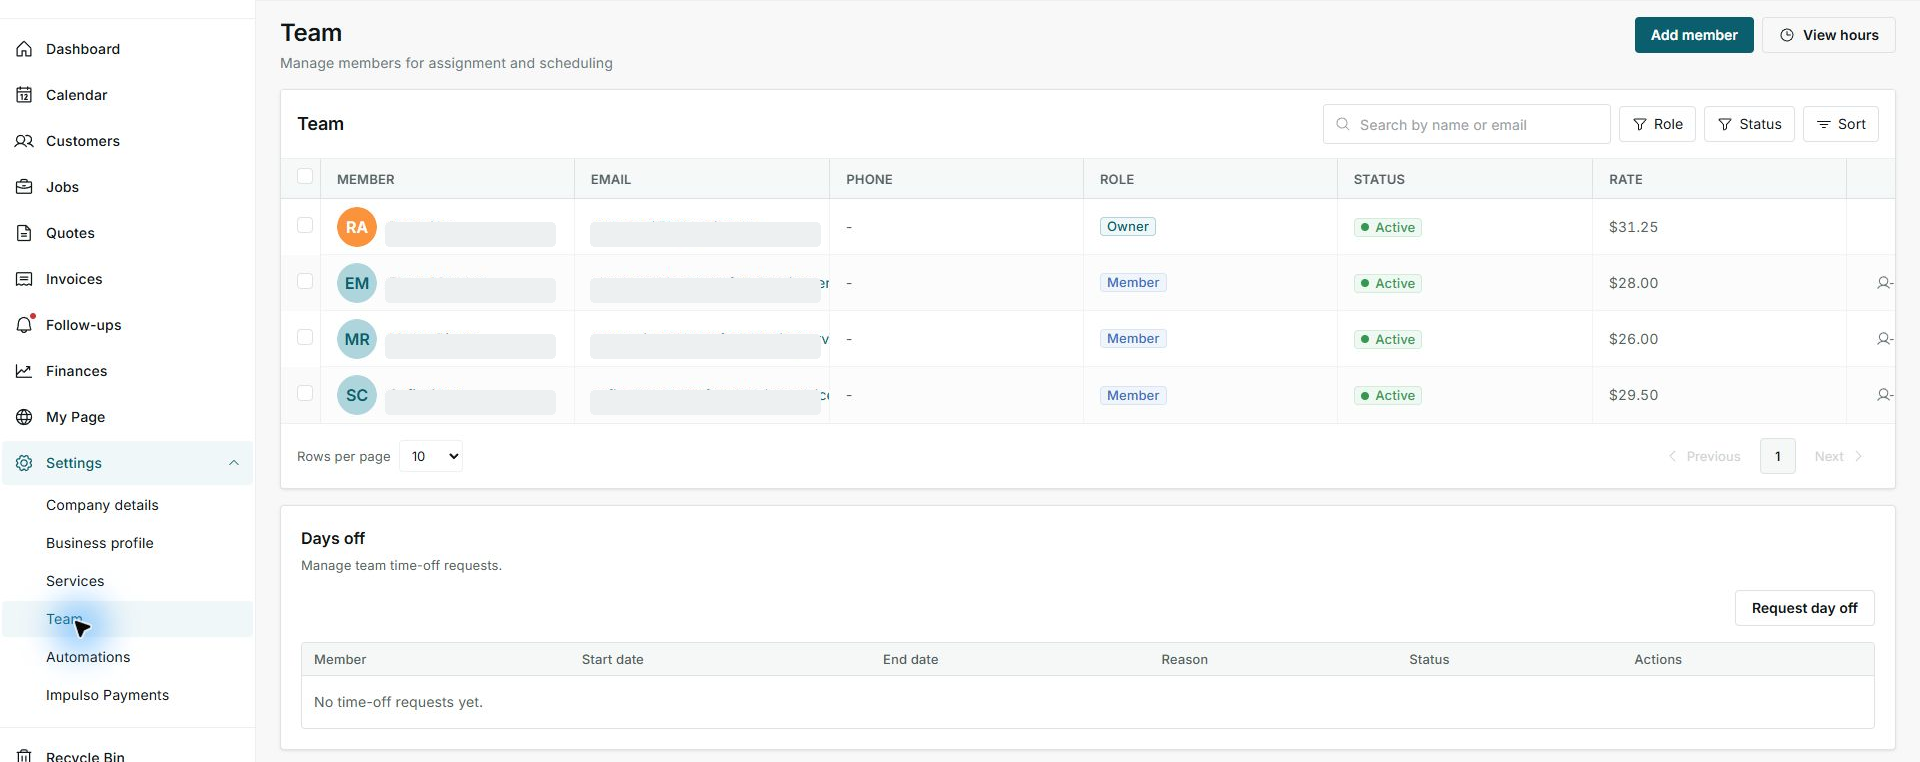Click the clock icon on View hours
This screenshot has height=762, width=1920.
pyautogui.click(x=1787, y=35)
